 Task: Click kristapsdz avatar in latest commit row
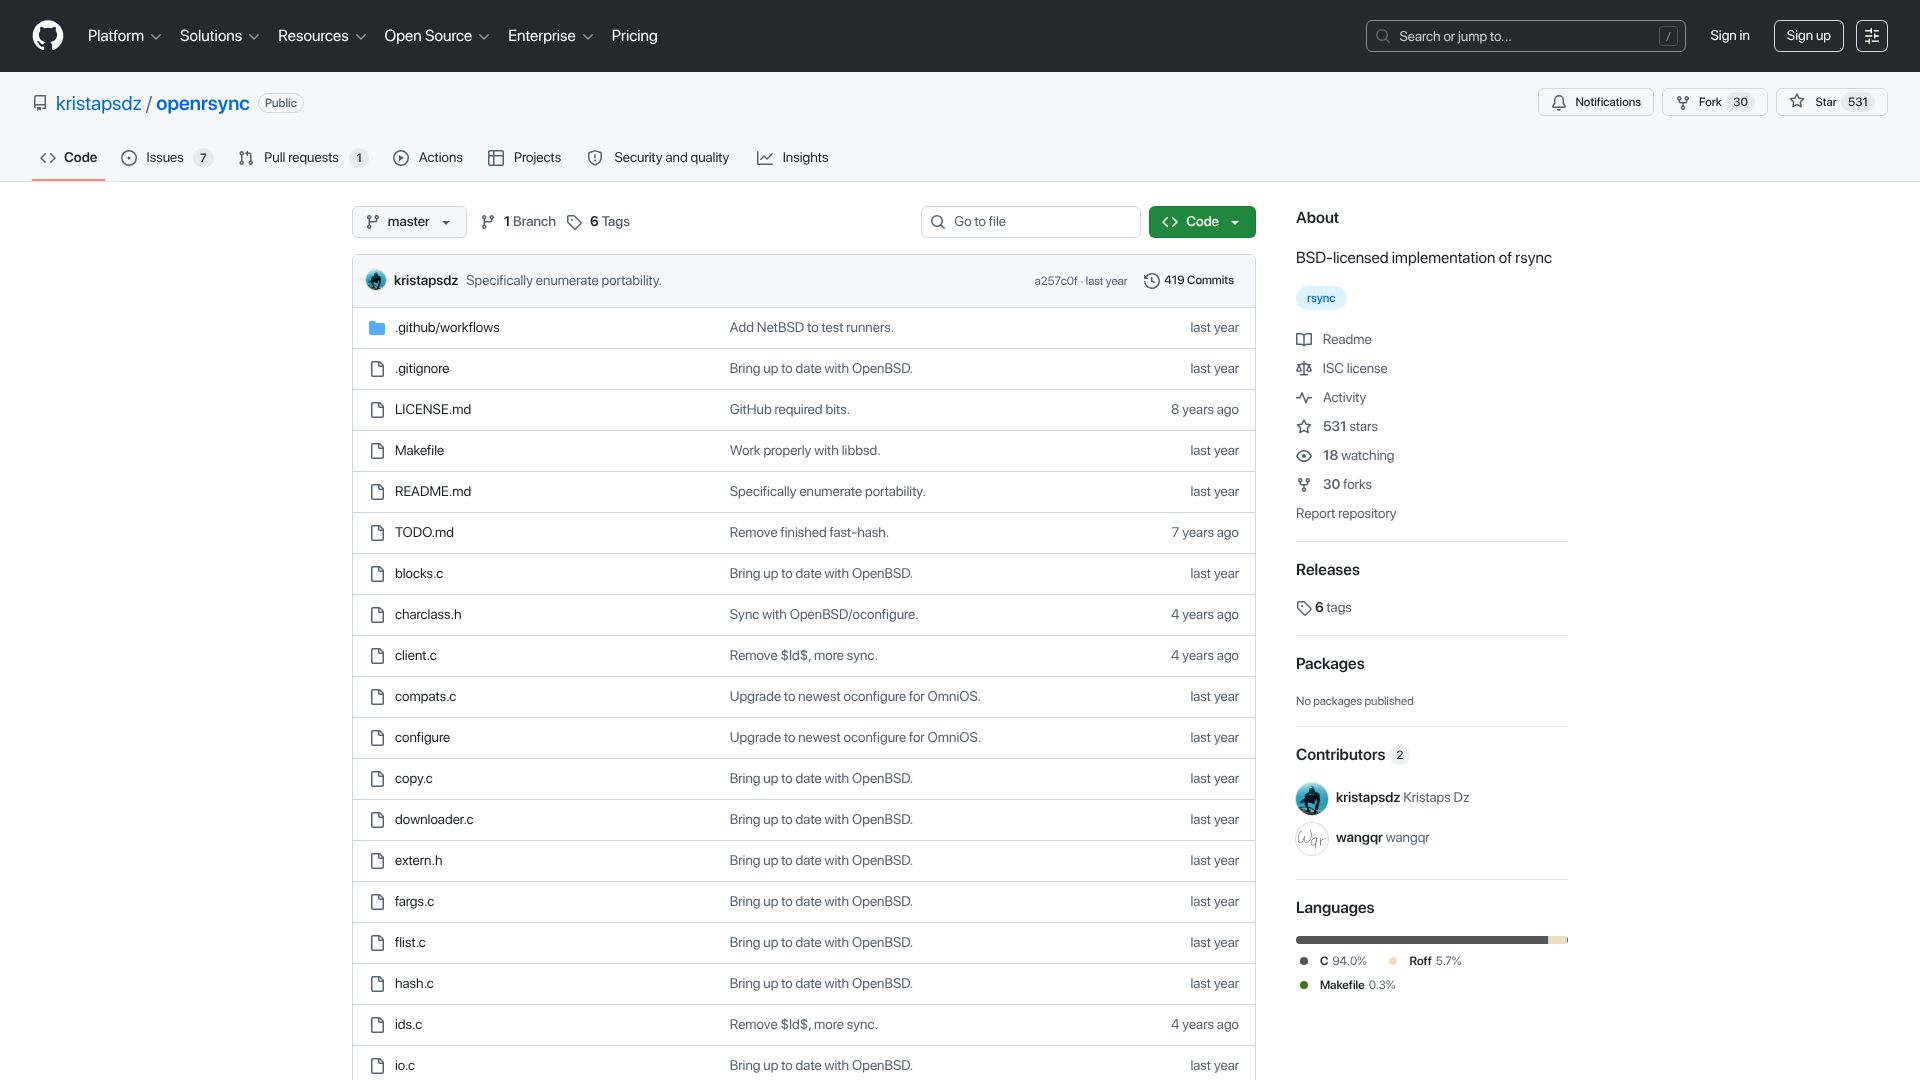[x=376, y=281]
